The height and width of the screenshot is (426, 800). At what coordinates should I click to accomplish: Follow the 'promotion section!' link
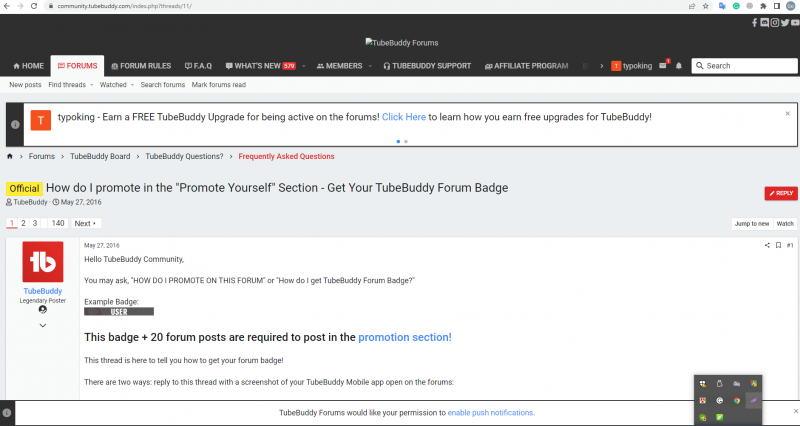[x=404, y=337]
